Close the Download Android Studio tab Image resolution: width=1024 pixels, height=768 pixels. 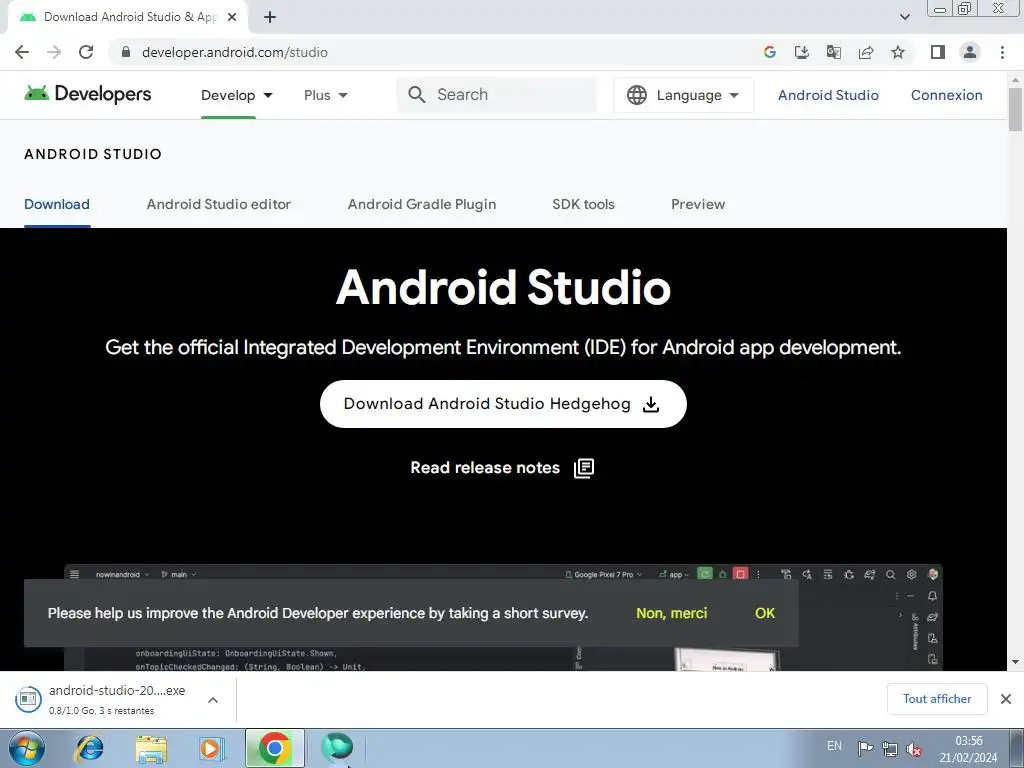click(232, 17)
